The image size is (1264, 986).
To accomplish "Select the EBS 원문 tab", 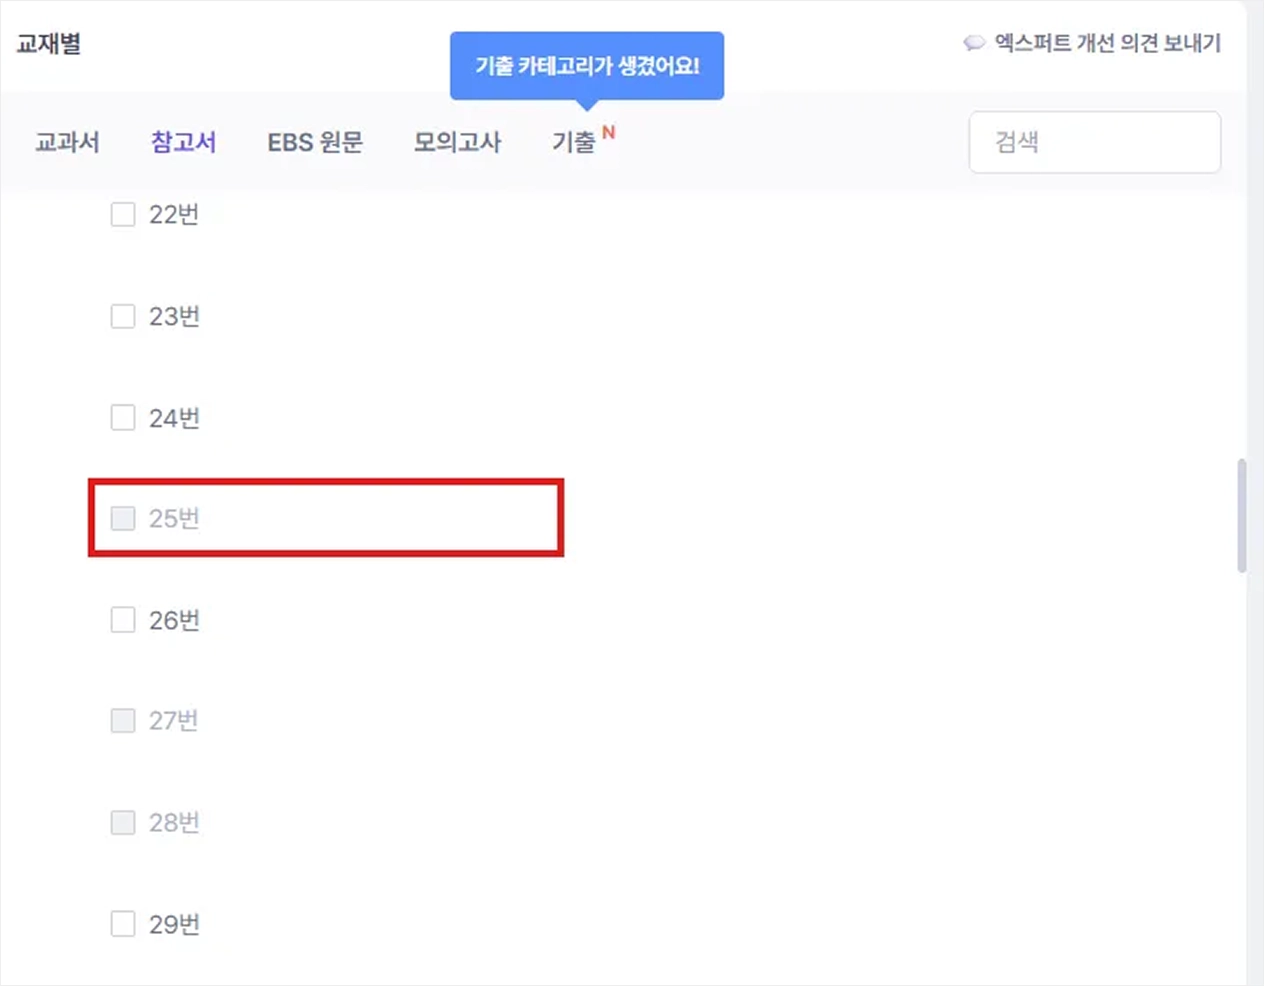I will point(315,142).
